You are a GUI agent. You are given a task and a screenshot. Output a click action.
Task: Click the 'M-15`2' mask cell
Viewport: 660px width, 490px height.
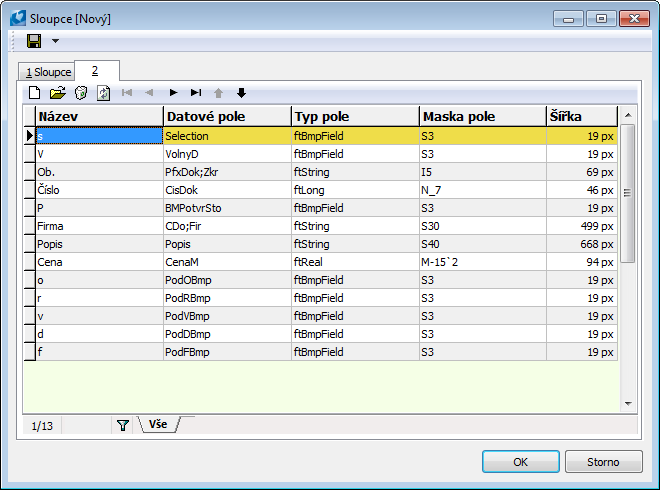[x=483, y=262]
